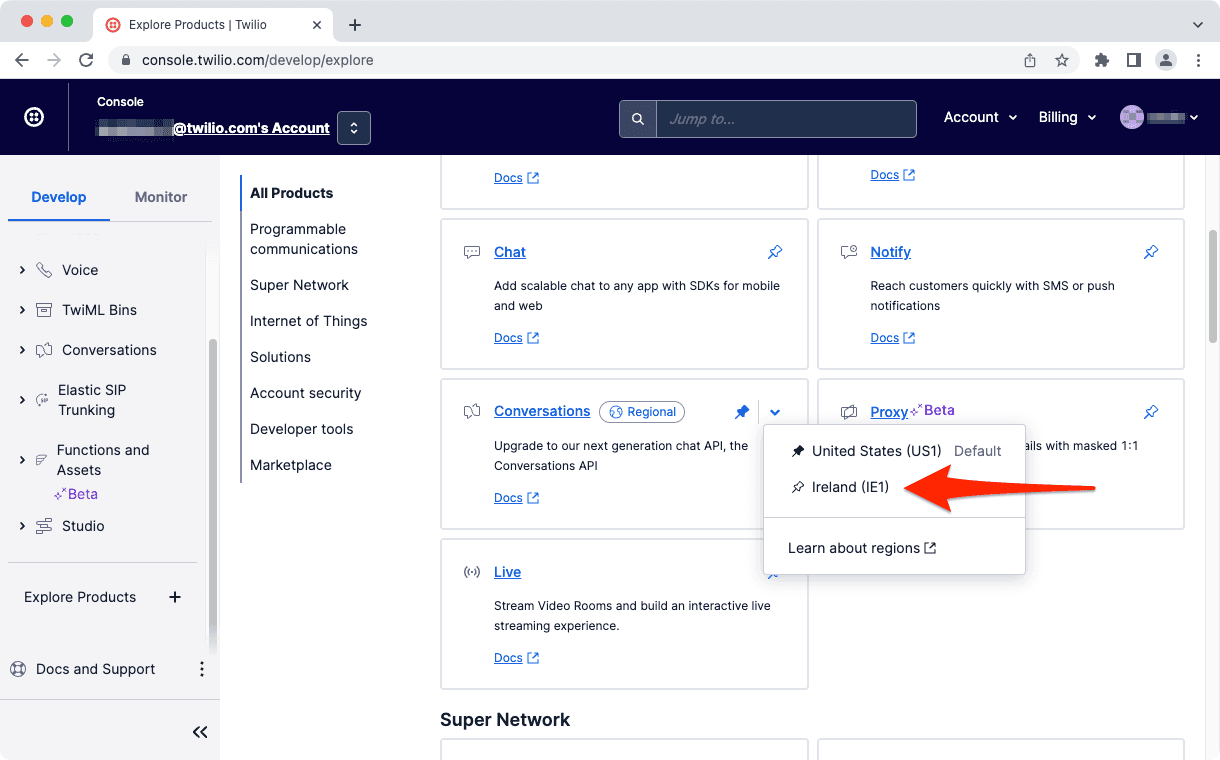Choose United States (US1) region option
1220x760 pixels.
coord(876,451)
